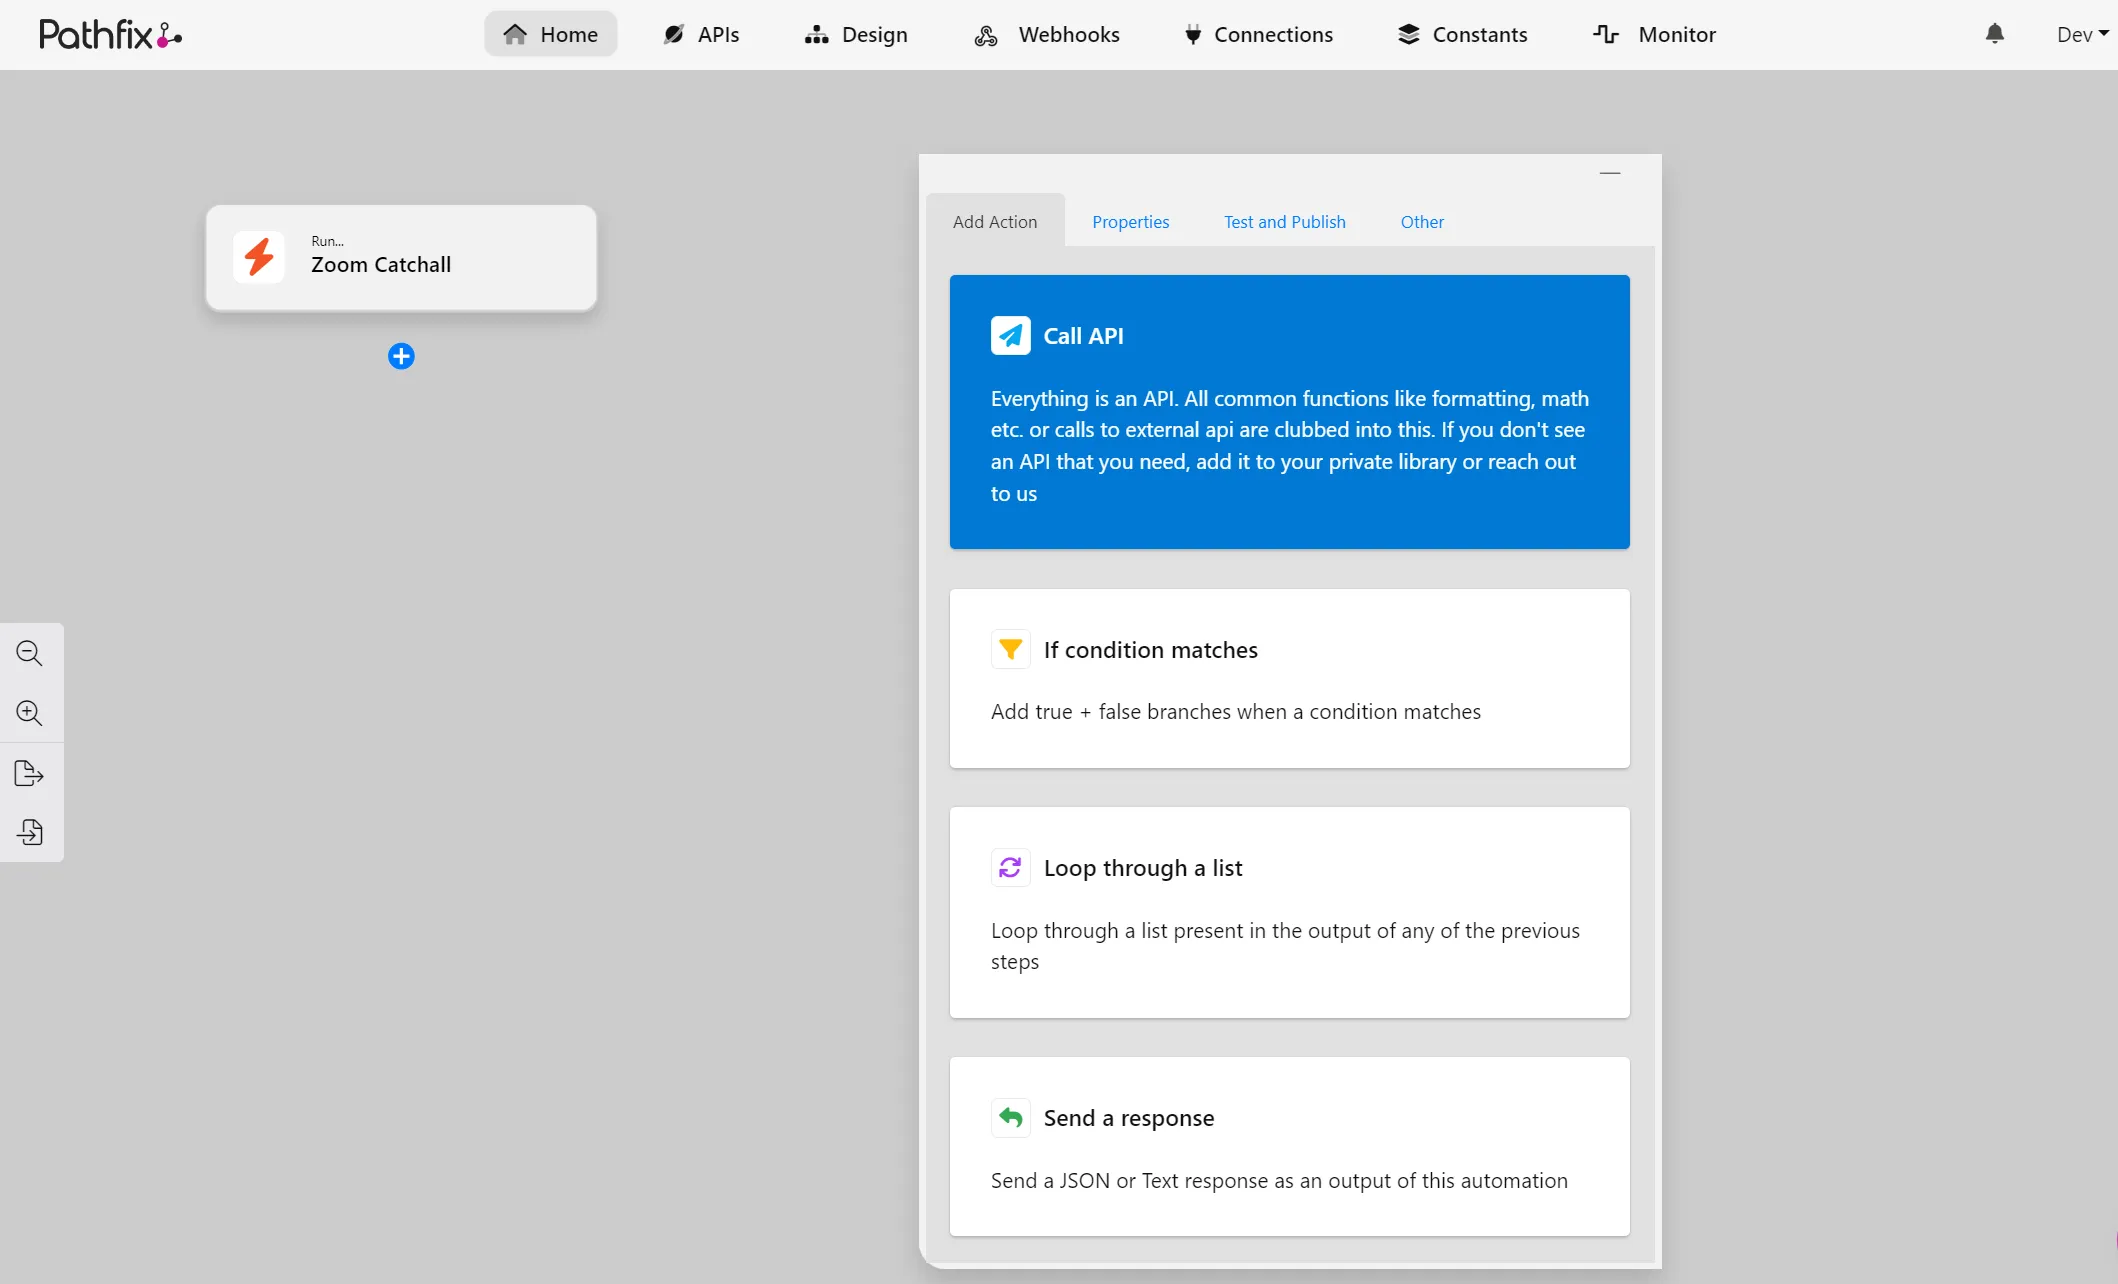Click the yellow funnel condition icon
This screenshot has height=1284, width=2118.
click(x=1011, y=650)
